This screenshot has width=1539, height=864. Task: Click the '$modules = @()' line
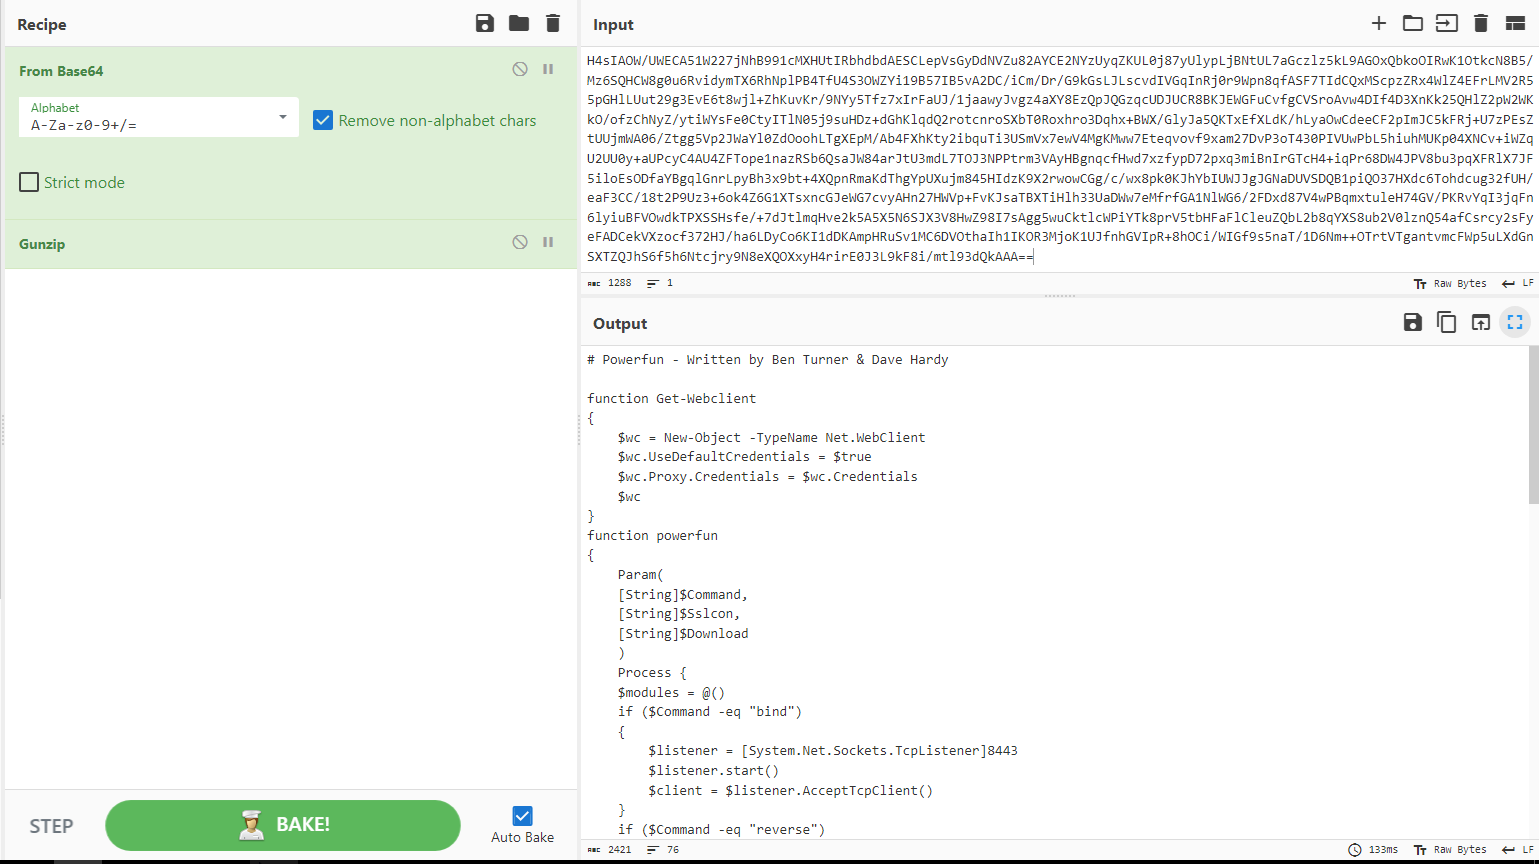click(672, 692)
